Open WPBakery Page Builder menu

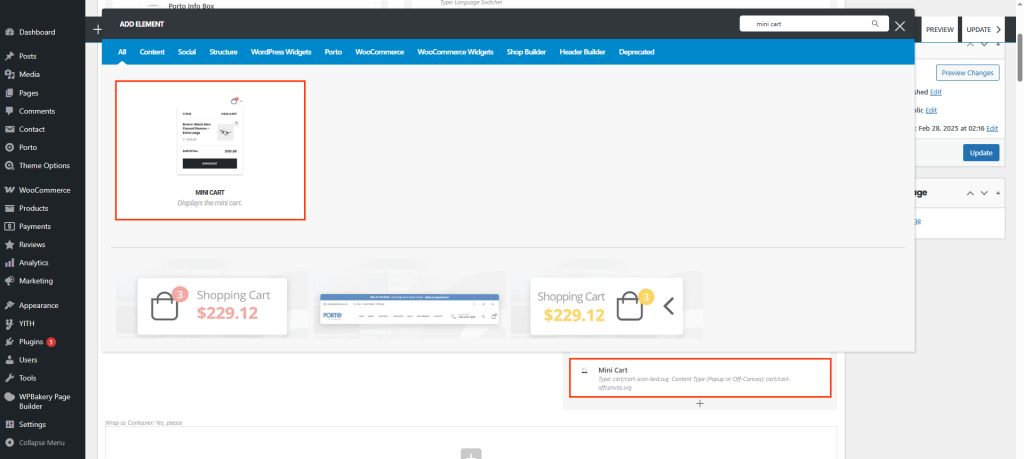42,402
